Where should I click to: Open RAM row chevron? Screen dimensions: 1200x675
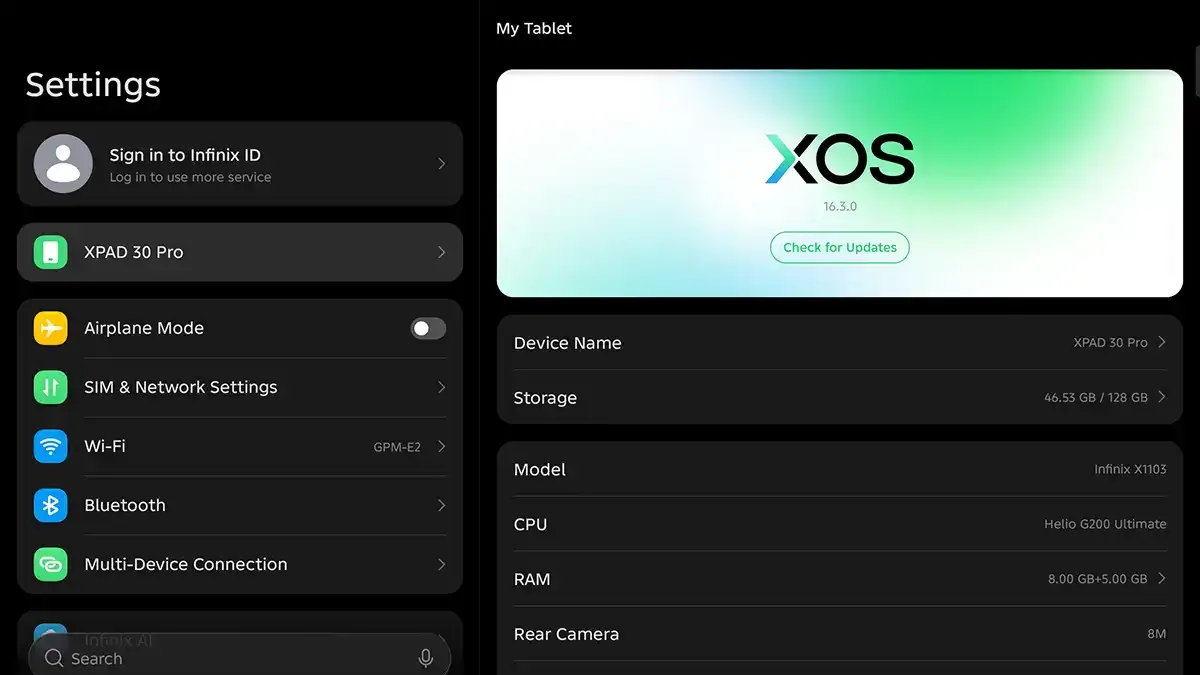coord(1161,578)
